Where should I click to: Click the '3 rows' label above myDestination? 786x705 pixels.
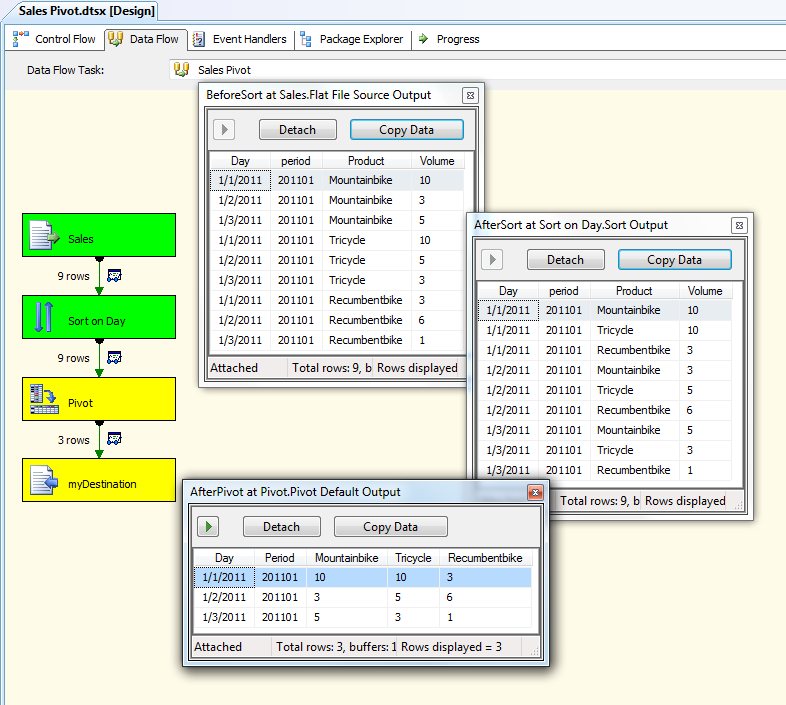click(74, 440)
